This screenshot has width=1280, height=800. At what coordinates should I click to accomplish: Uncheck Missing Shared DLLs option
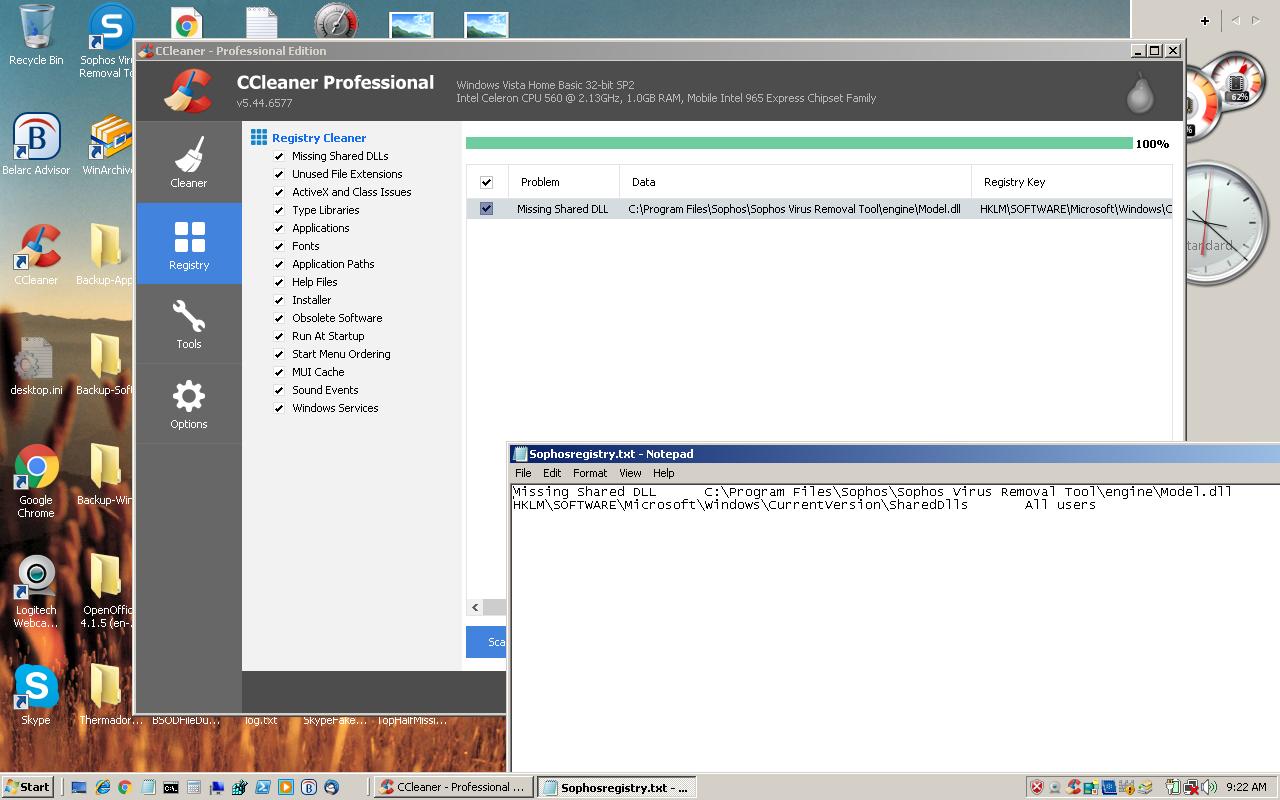pyautogui.click(x=279, y=156)
